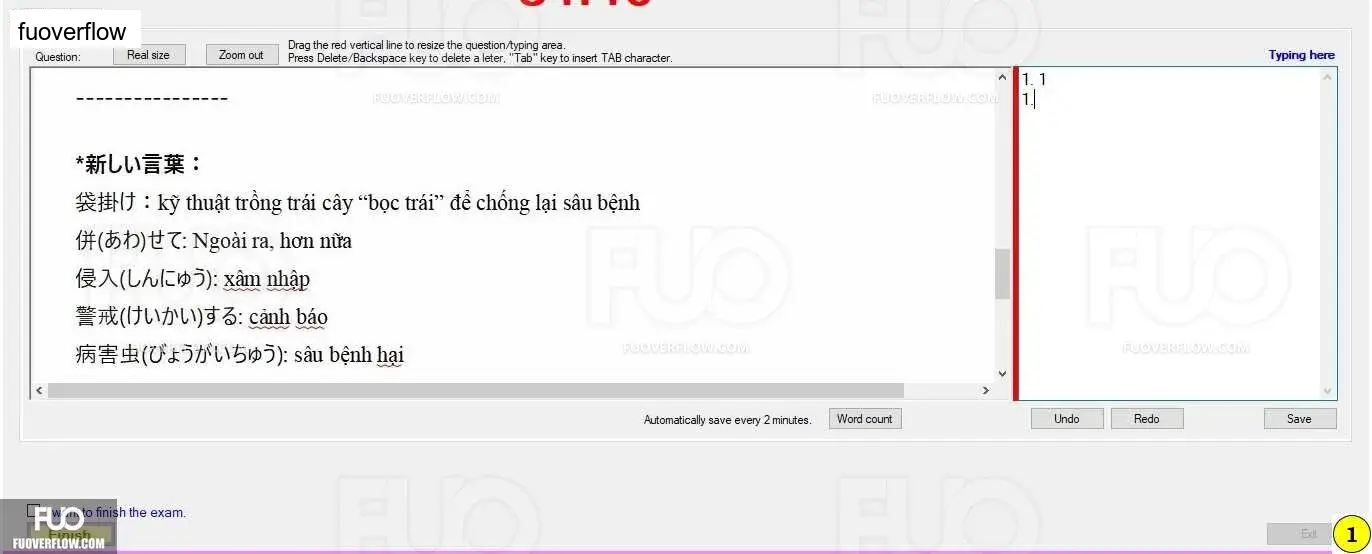The image size is (1372, 554).
Task: Click the line 病害虫 sâu bệnh hại
Action: [x=239, y=355]
